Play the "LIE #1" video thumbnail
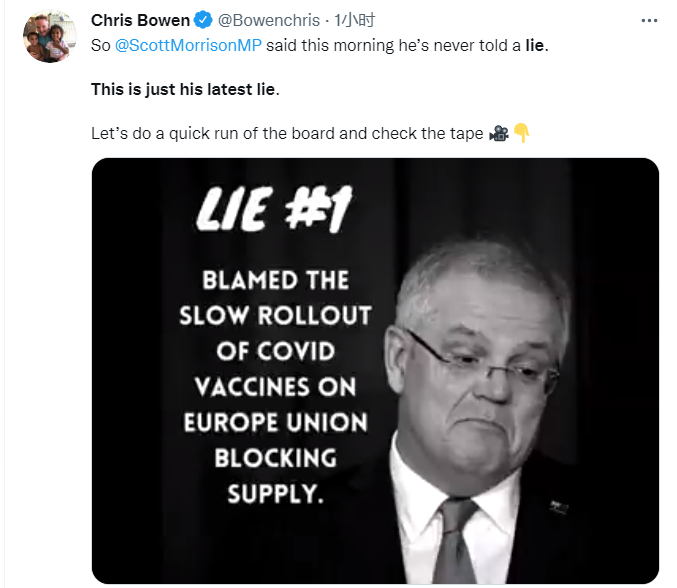Image resolution: width=677 pixels, height=588 pixels. click(x=375, y=370)
